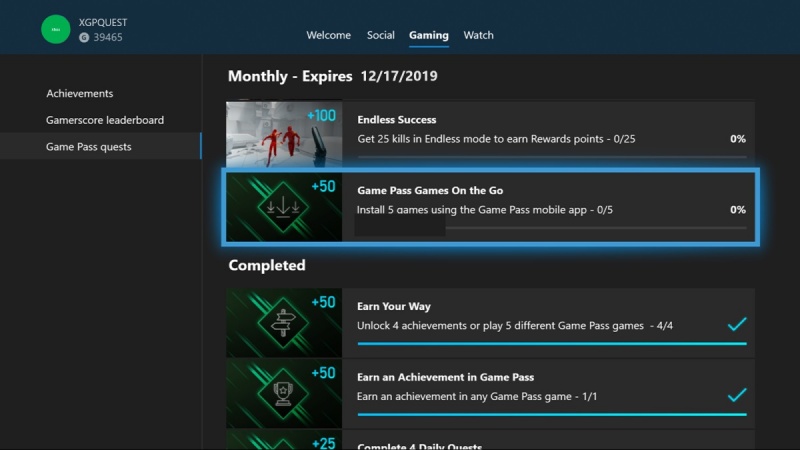Click 'Install 5 games using the Game Pass mobile app' text
Viewport: 800px width, 450px height.
tap(485, 210)
